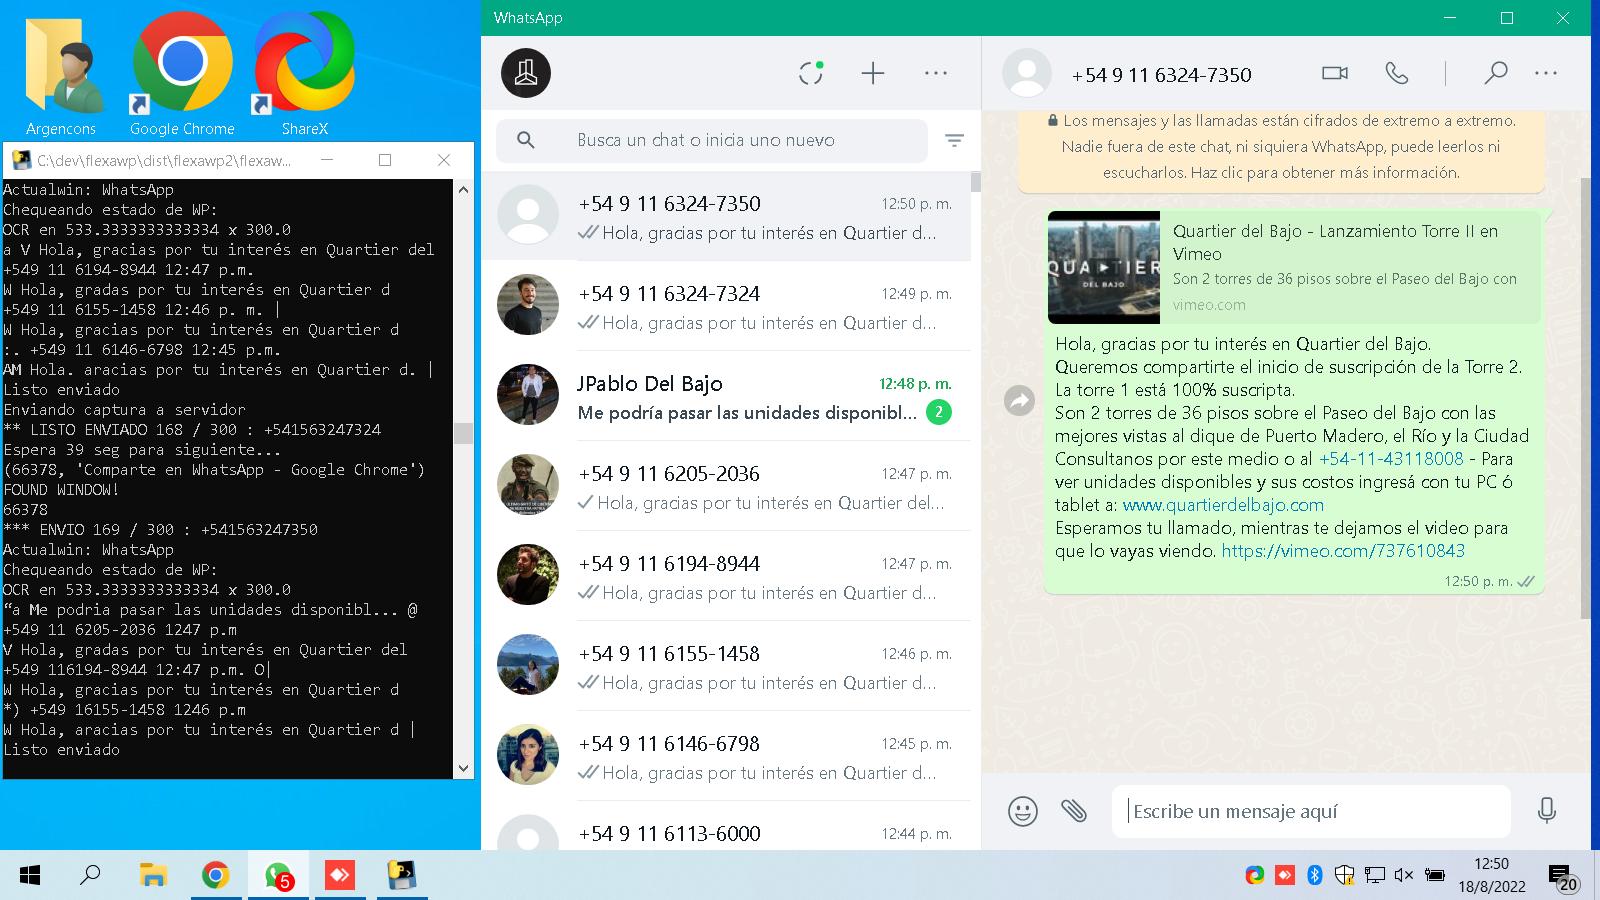Open the vimeo.com/737610843 link
Image resolution: width=1600 pixels, height=900 pixels.
pyautogui.click(x=1343, y=551)
